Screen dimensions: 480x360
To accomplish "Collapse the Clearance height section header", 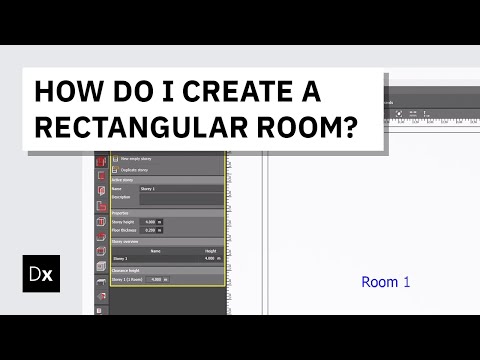I will pyautogui.click(x=167, y=271).
